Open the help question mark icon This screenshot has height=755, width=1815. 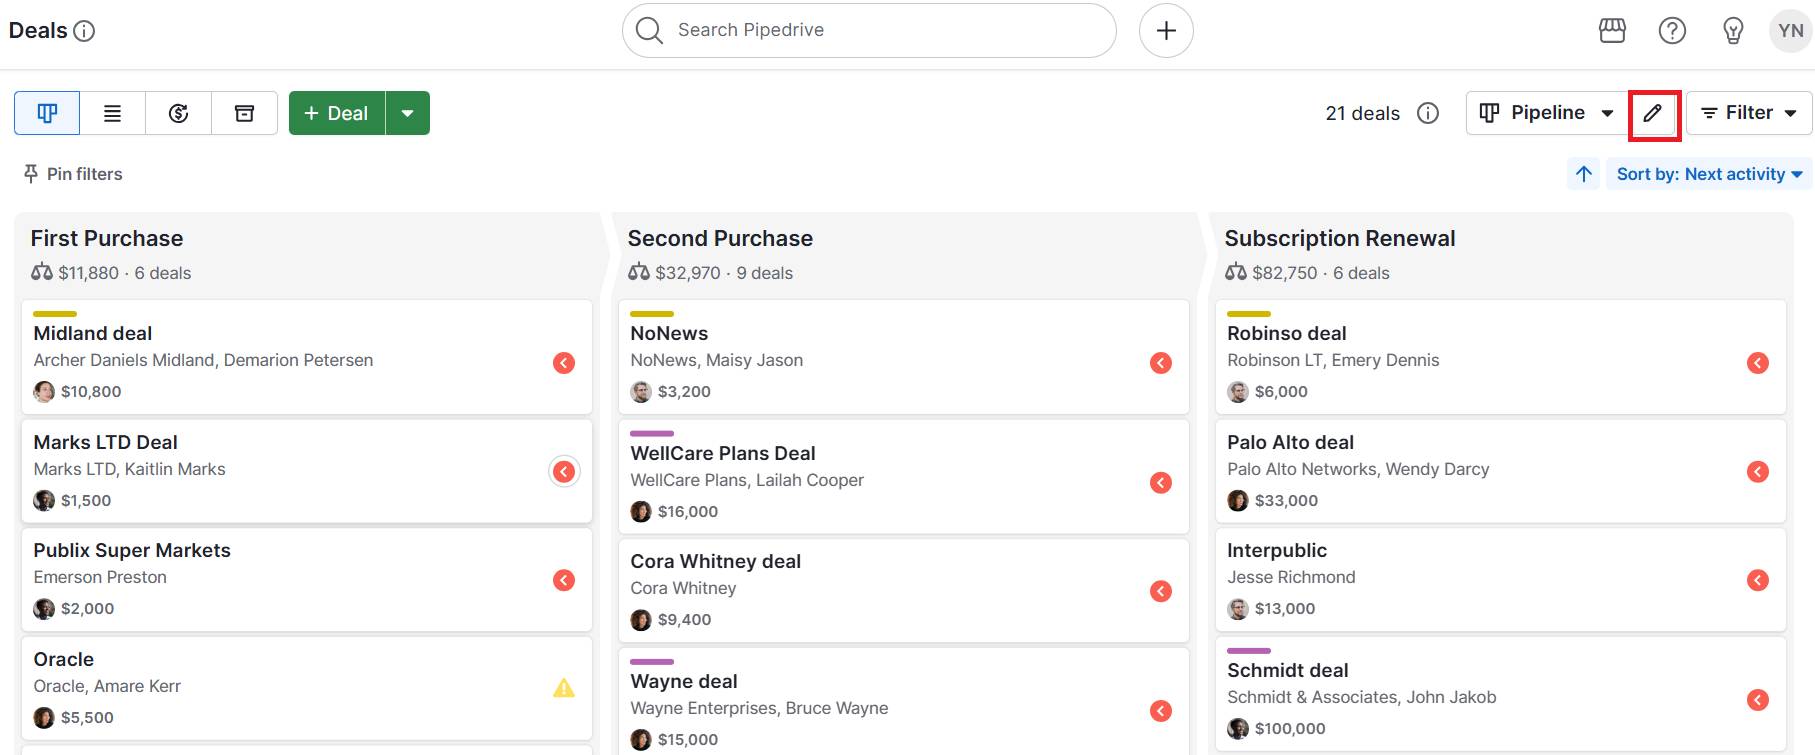pos(1672,31)
